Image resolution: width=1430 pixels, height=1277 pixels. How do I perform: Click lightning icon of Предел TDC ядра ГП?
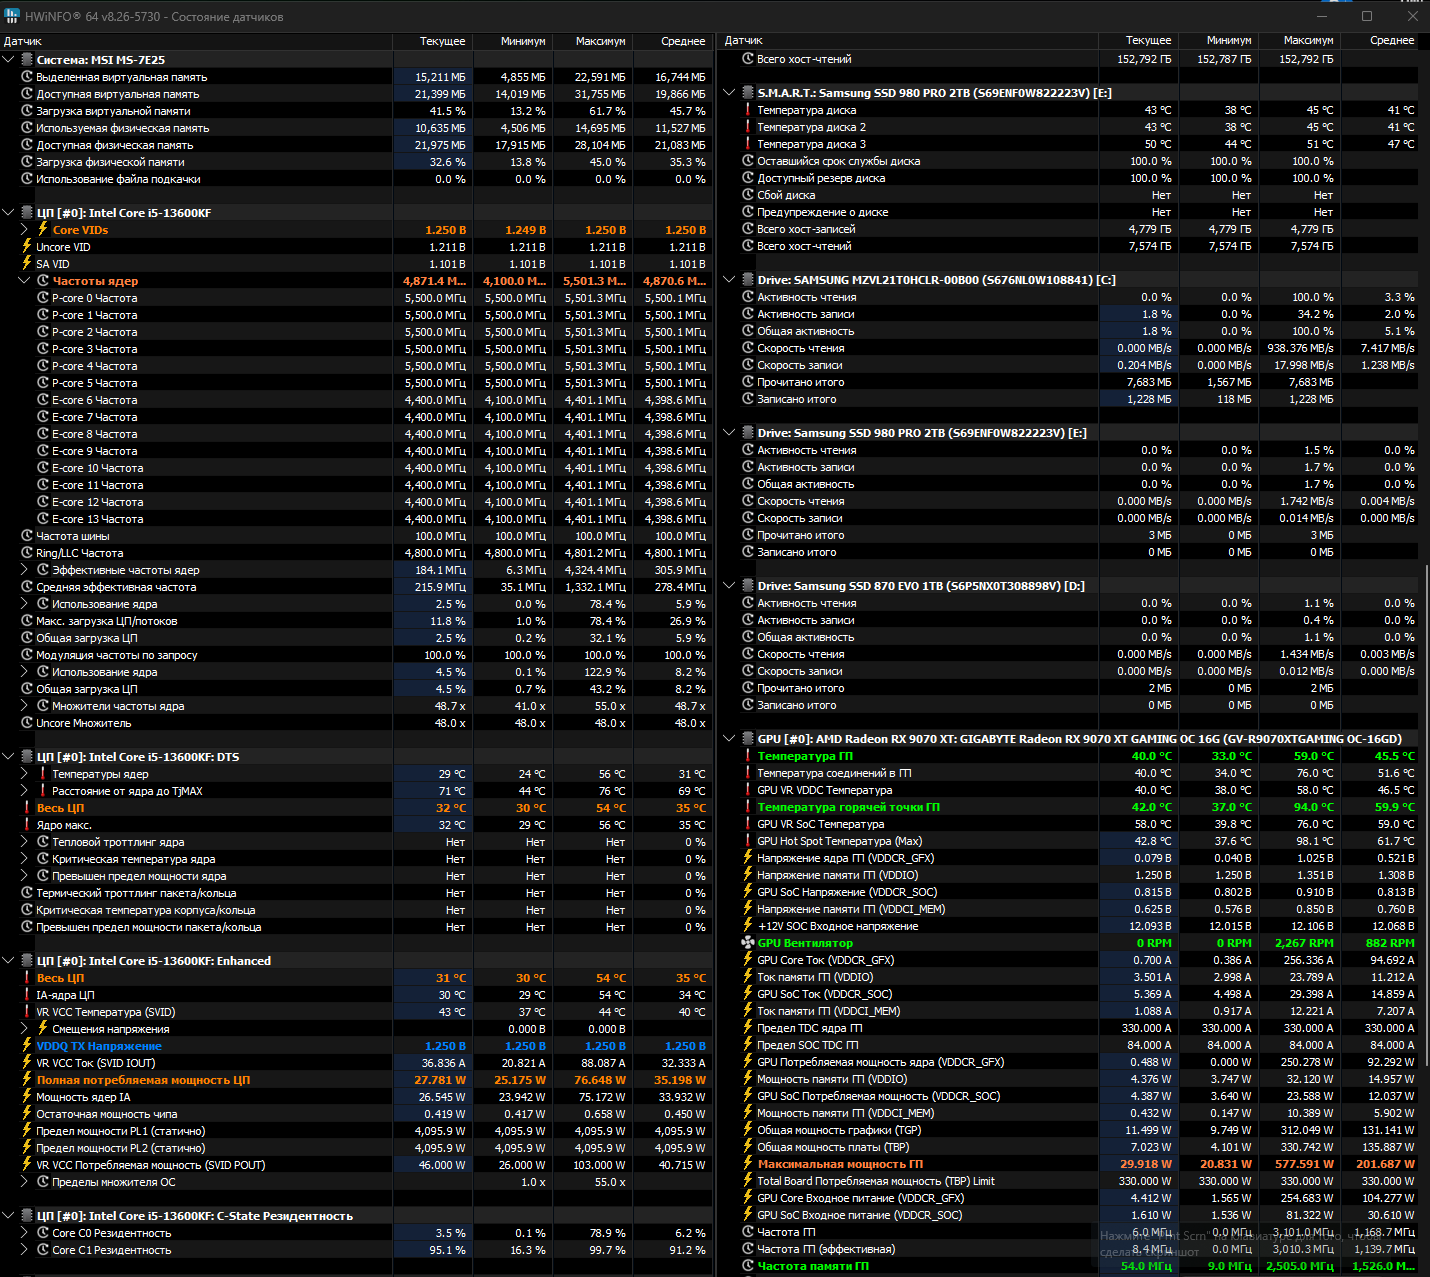(x=747, y=1028)
